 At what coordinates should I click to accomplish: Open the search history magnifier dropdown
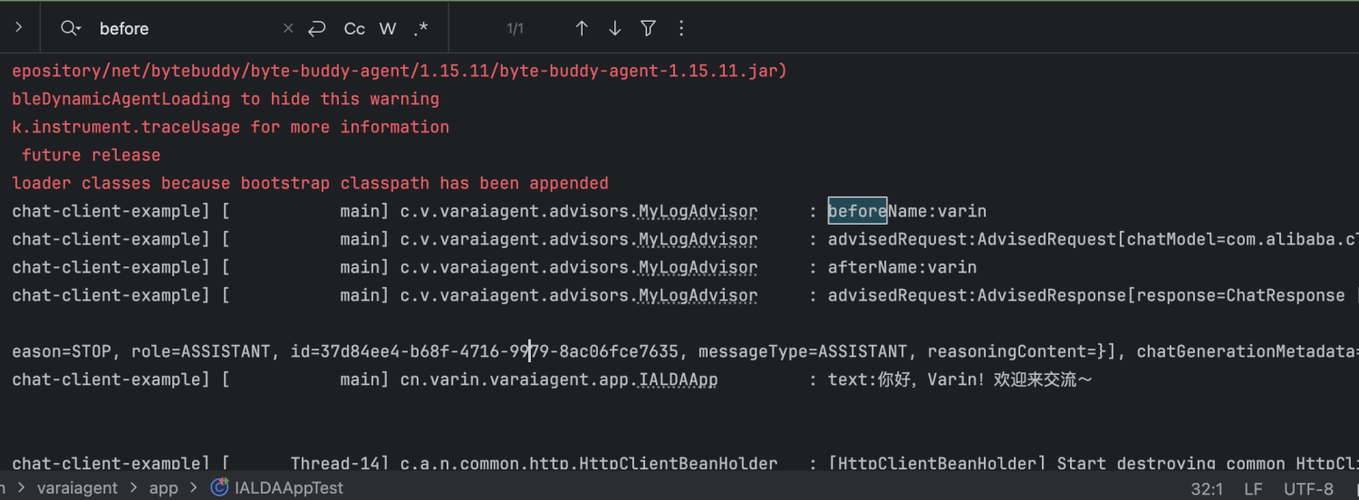70,29
